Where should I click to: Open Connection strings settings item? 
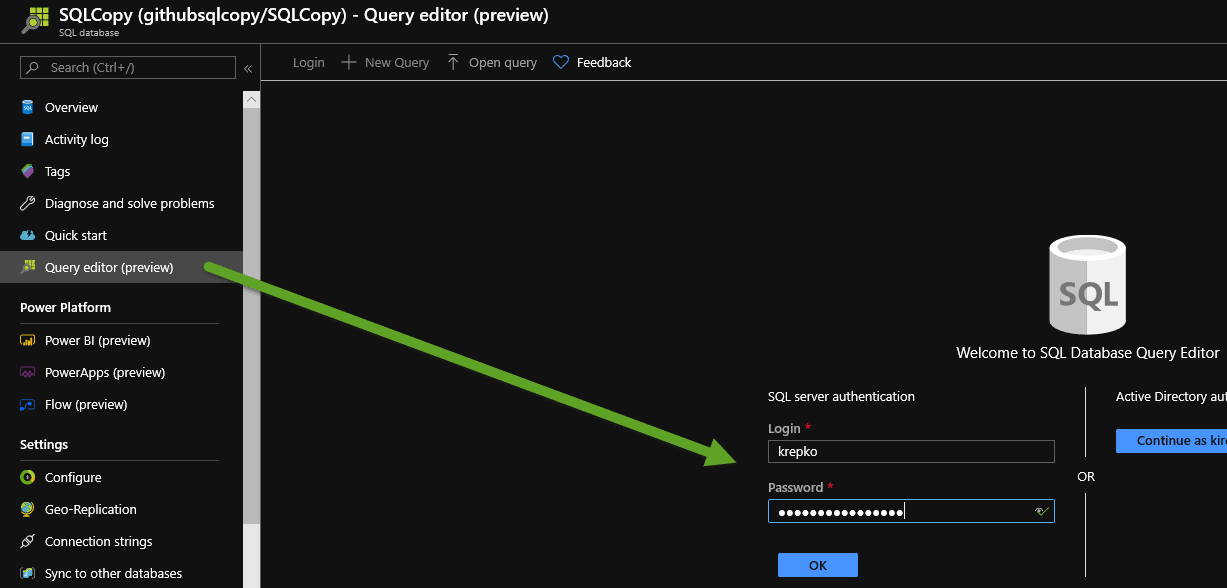98,541
